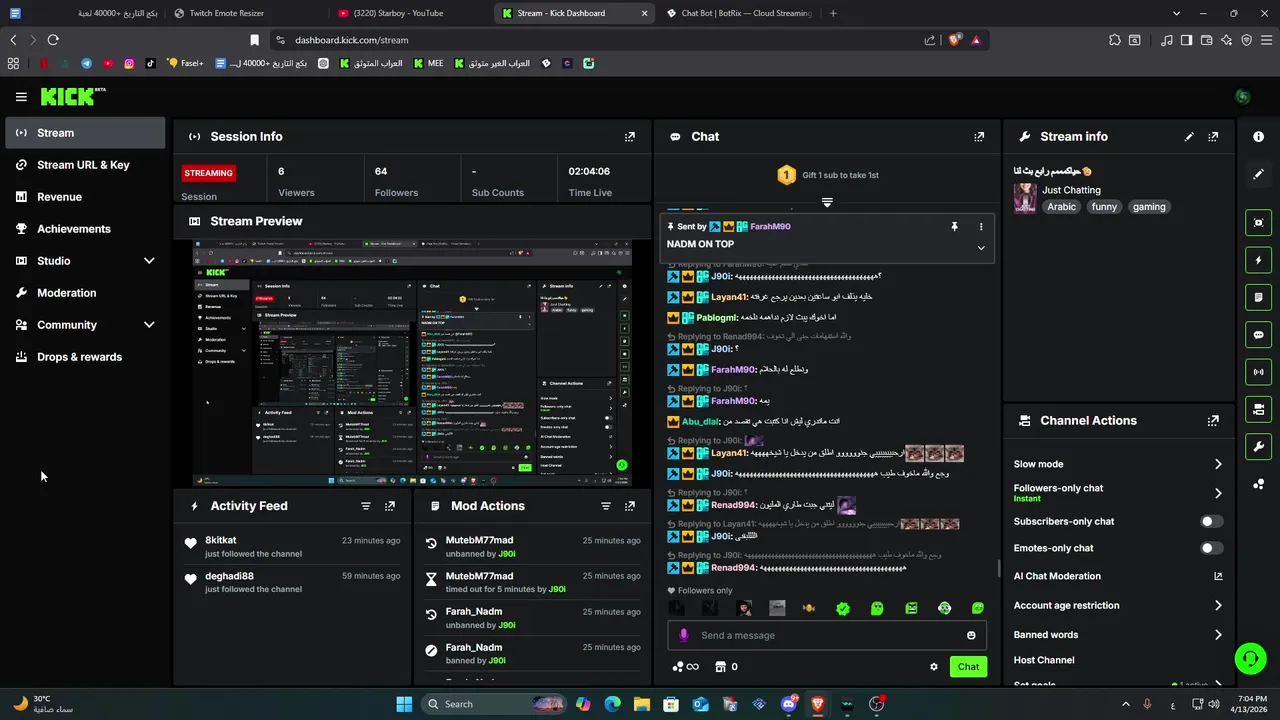Click the info icon in the right sidebar
The height and width of the screenshot is (720, 1280).
pos(1258,137)
